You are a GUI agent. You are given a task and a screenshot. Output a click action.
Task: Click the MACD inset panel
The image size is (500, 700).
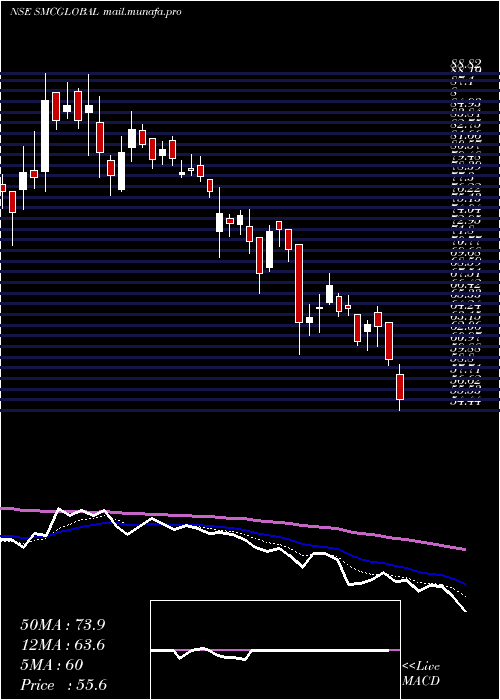click(x=275, y=650)
